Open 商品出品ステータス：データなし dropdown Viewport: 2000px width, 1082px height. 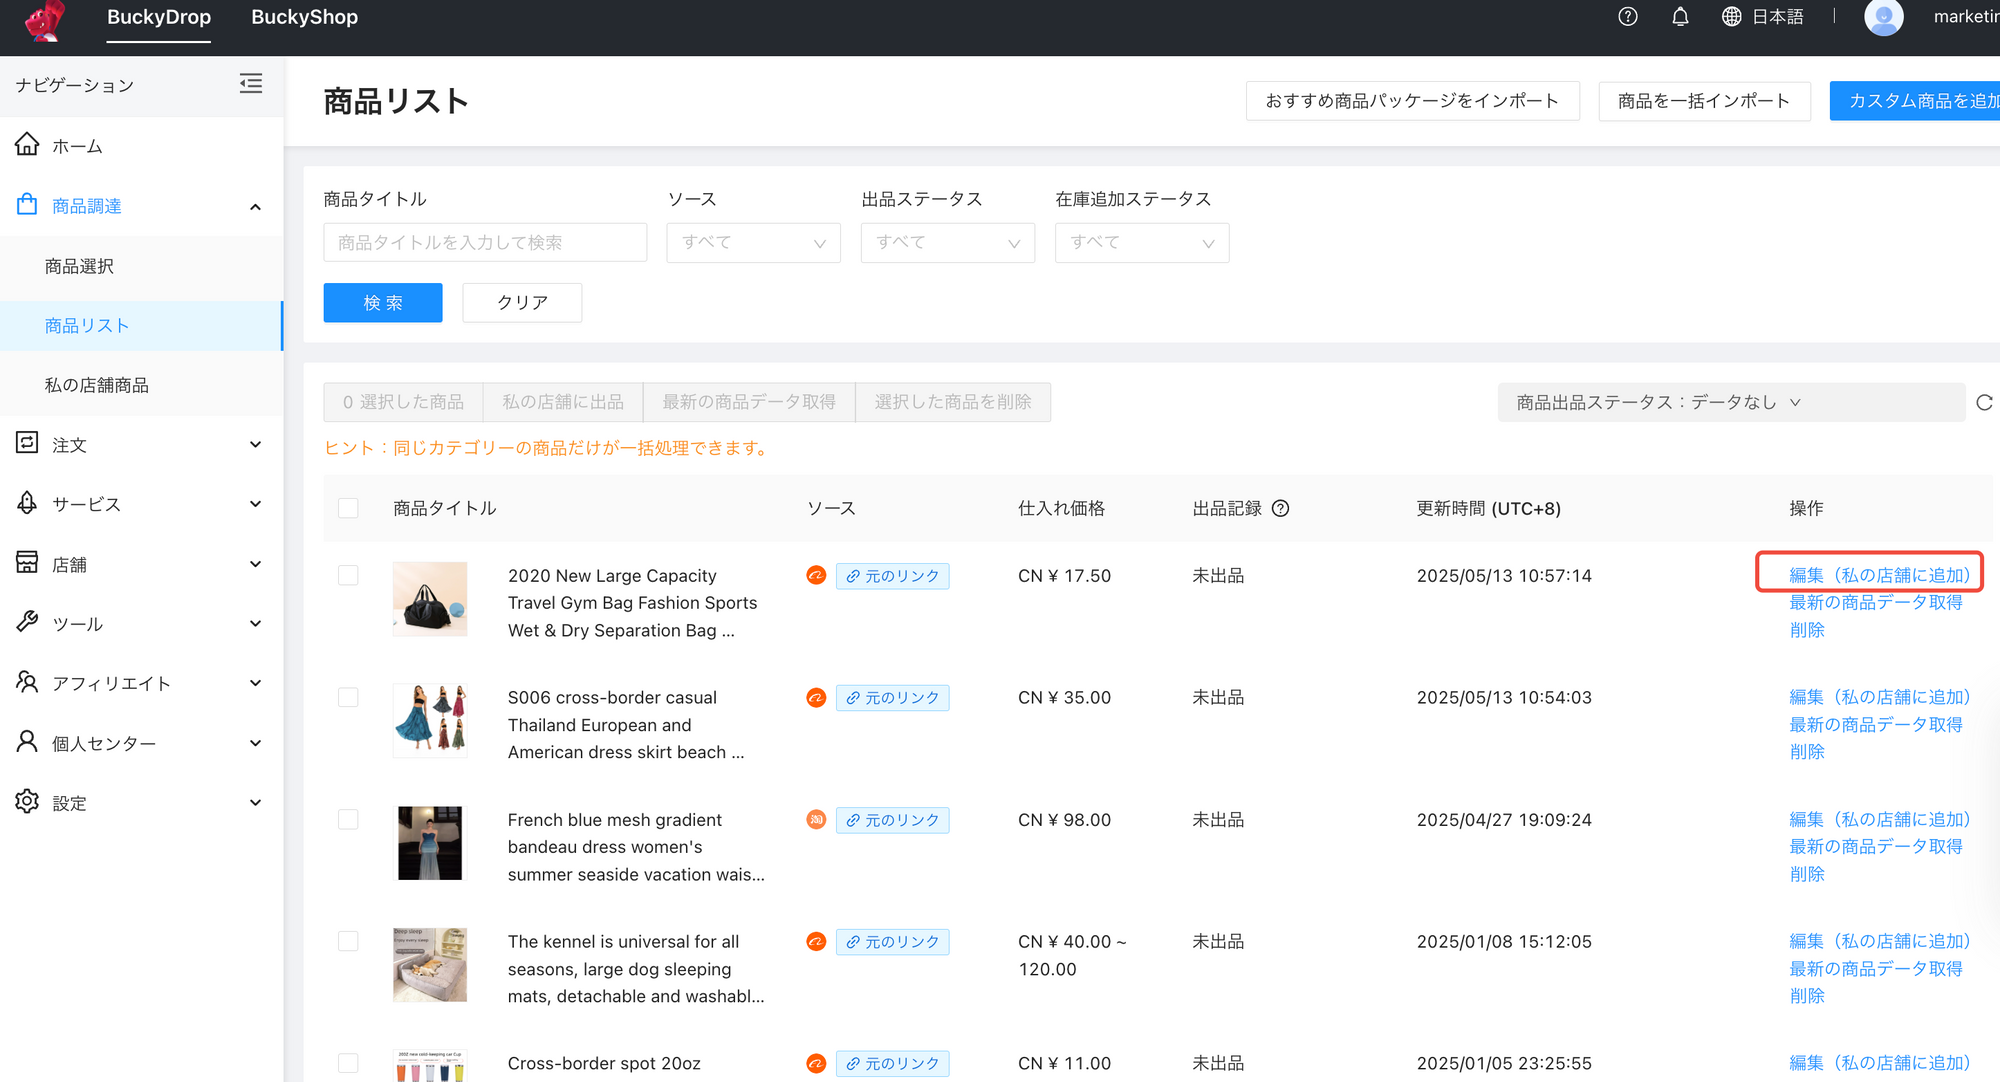[1731, 402]
